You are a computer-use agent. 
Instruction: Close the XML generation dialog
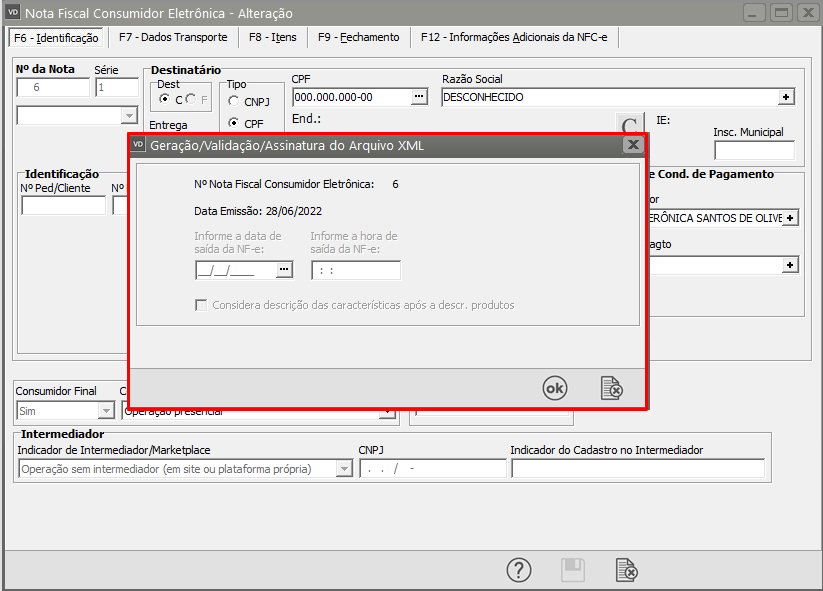(632, 145)
